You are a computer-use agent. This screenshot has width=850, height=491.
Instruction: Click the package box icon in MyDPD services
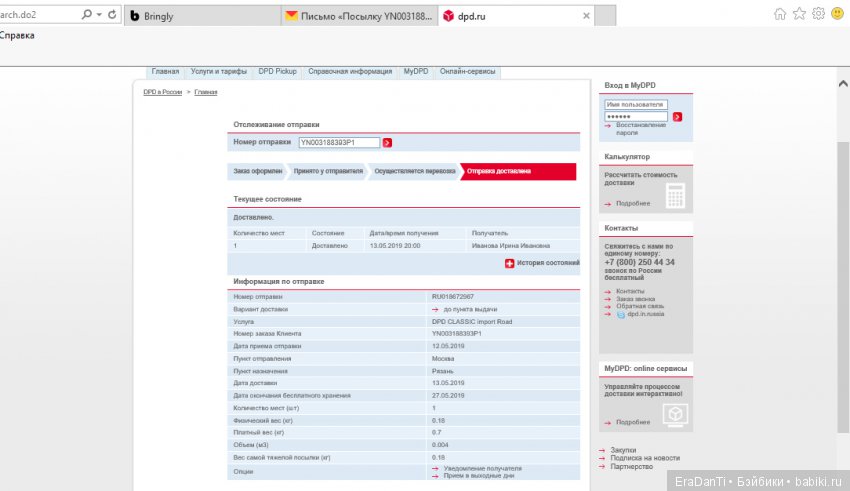pos(675,412)
